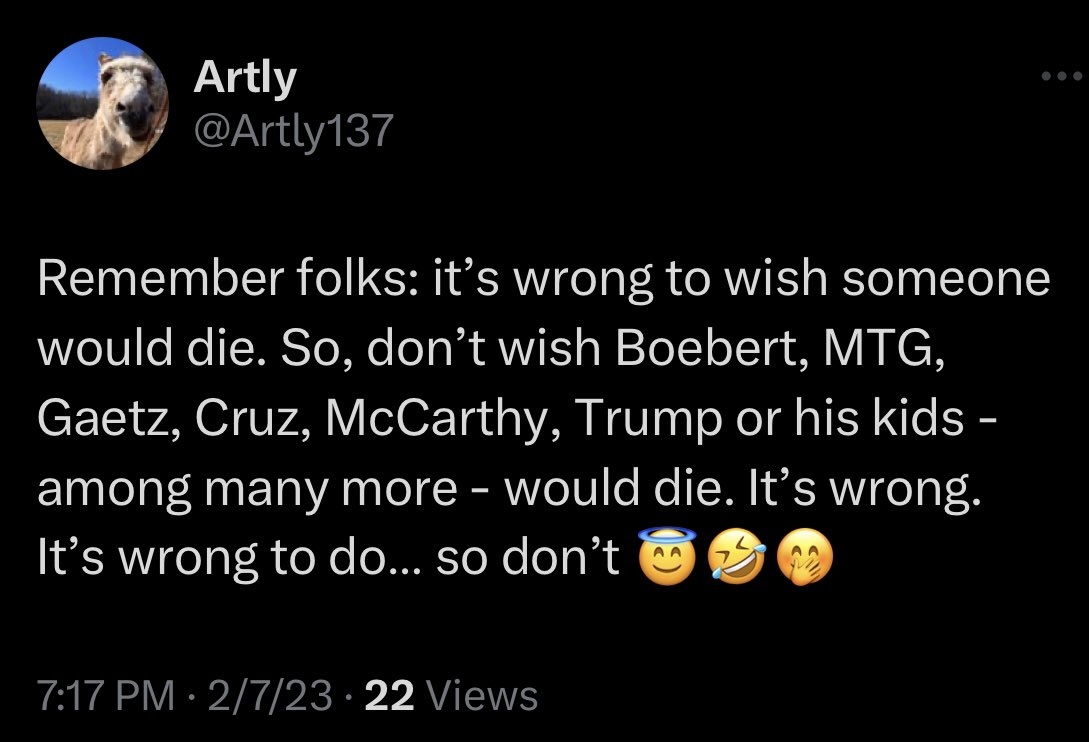Click the display name Artly
Image resolution: width=1089 pixels, height=742 pixels.
[x=245, y=78]
